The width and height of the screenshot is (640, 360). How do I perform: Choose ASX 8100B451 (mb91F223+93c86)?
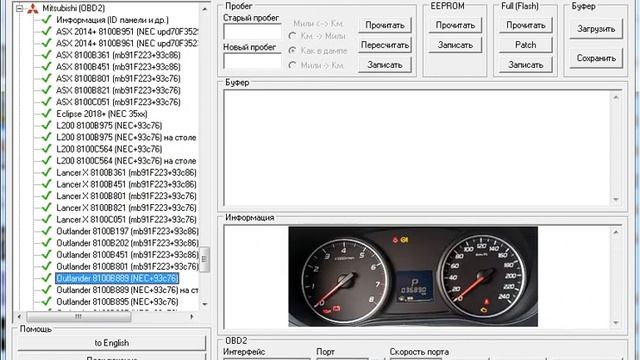[118, 67]
